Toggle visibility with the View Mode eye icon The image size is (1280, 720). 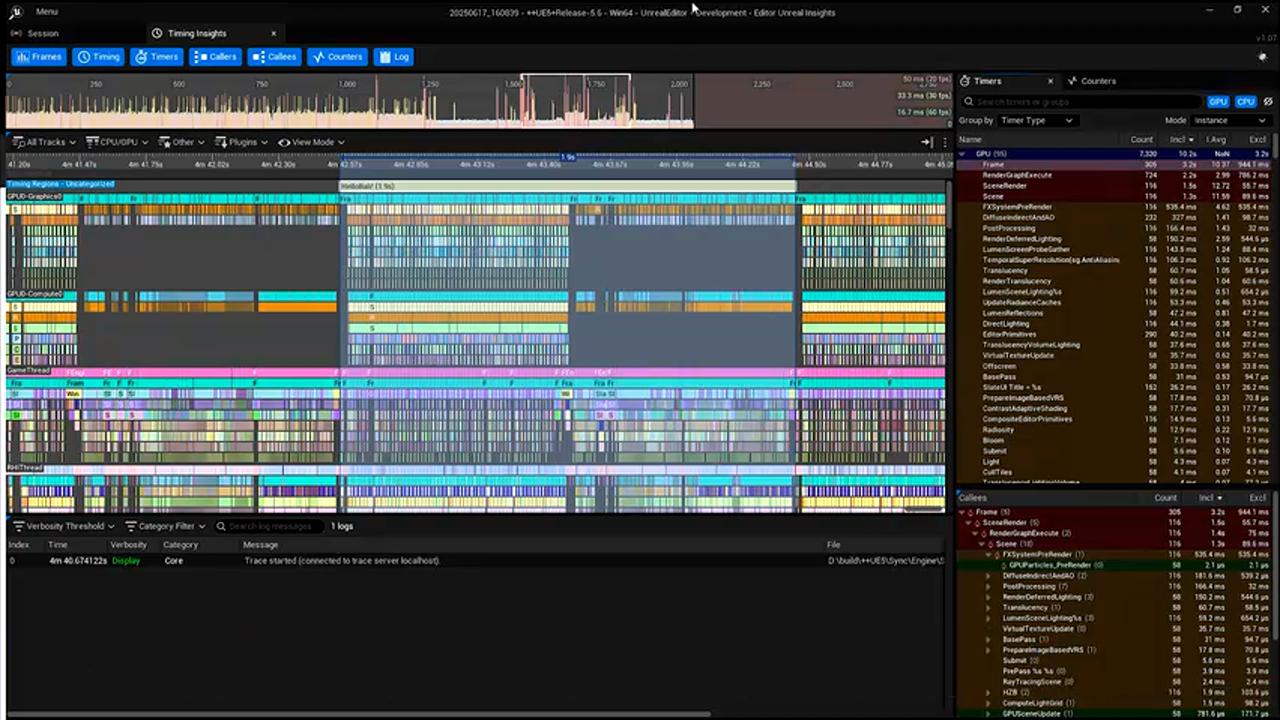(x=285, y=142)
